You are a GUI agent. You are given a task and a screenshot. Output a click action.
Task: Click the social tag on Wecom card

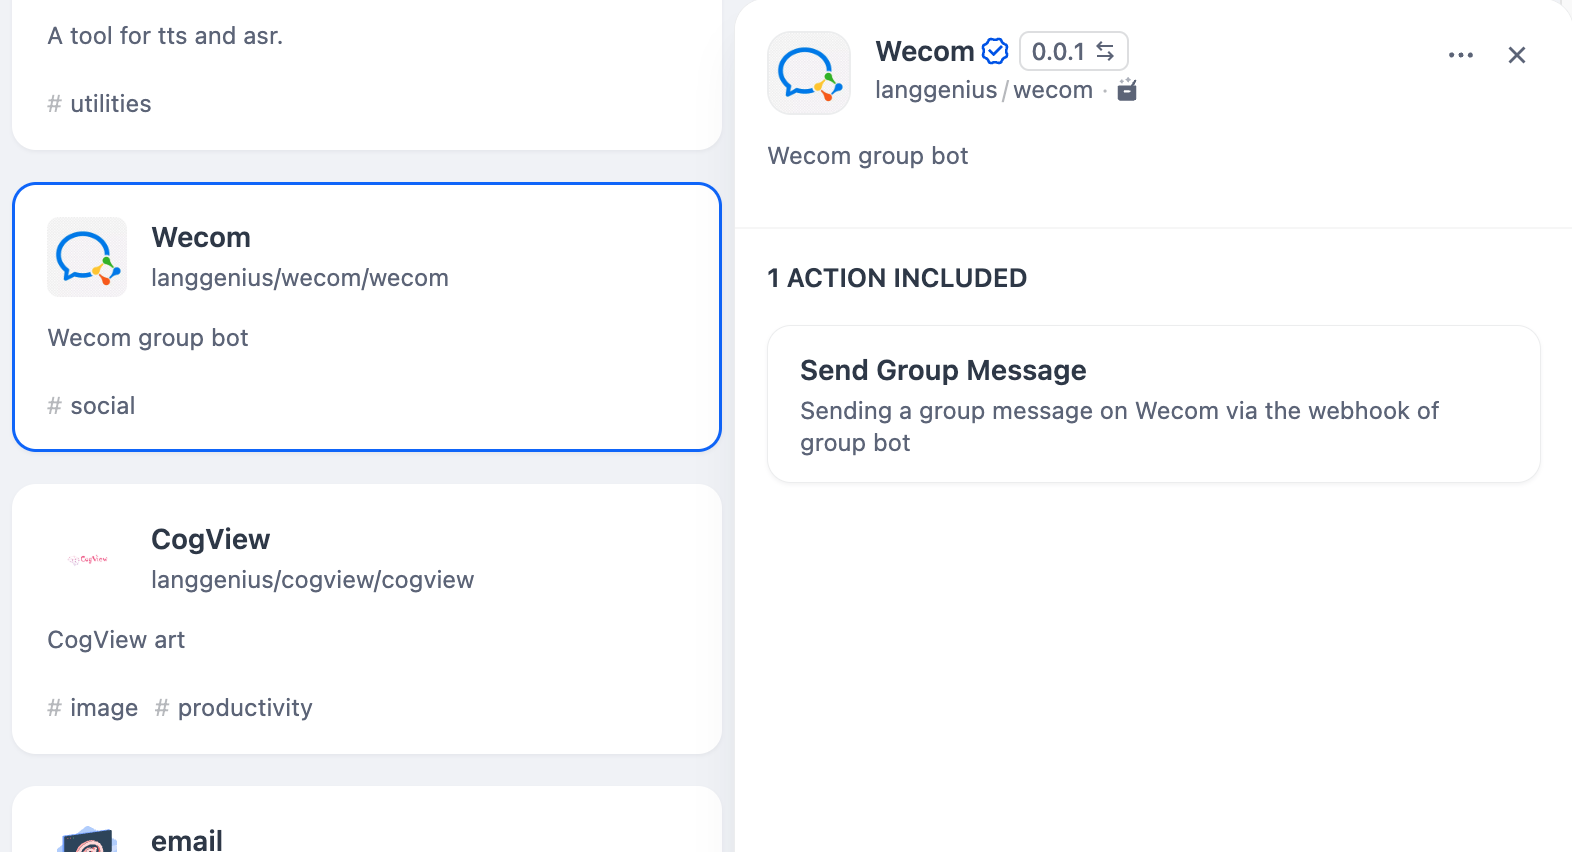tap(92, 406)
